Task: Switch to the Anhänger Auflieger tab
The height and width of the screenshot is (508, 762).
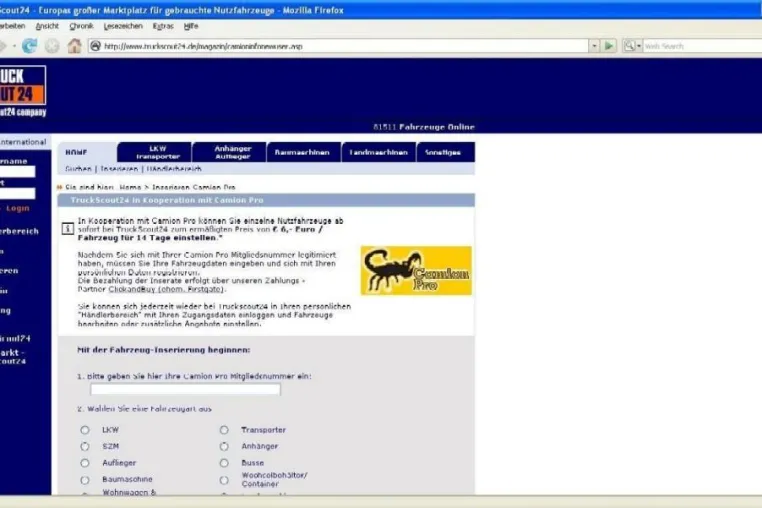Action: pos(229,152)
